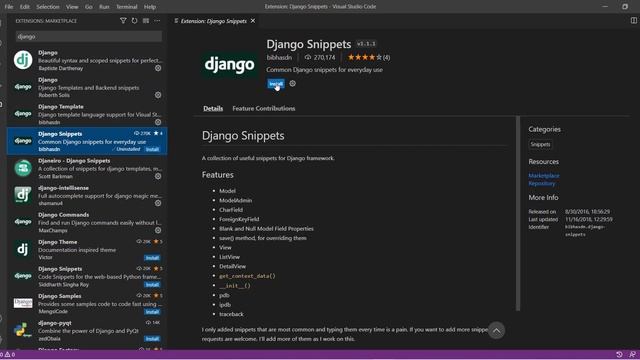
Task: Click the identifier bibhasdn.django-snippets
Action: [585, 231]
